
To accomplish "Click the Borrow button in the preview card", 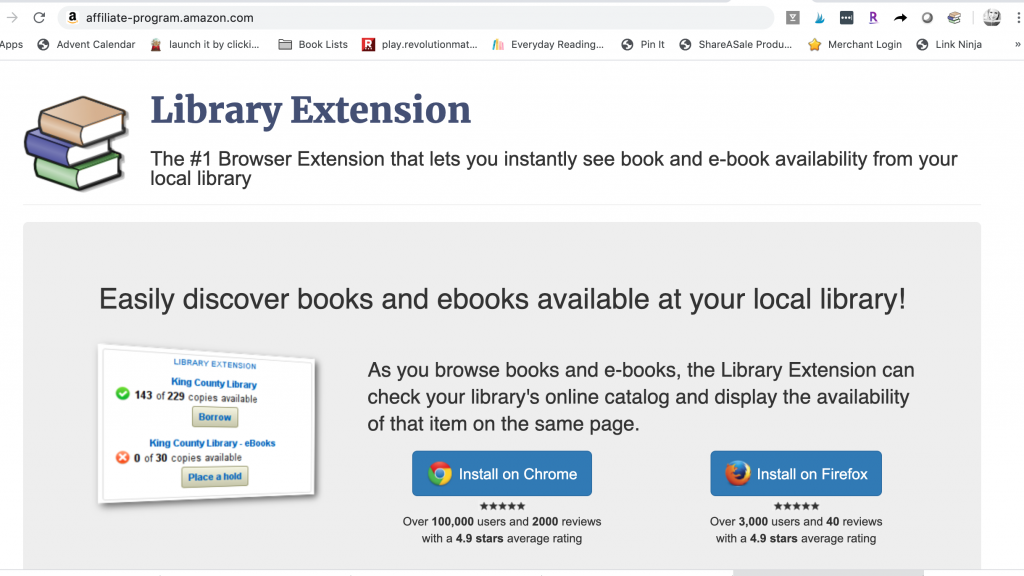I will (x=215, y=417).
